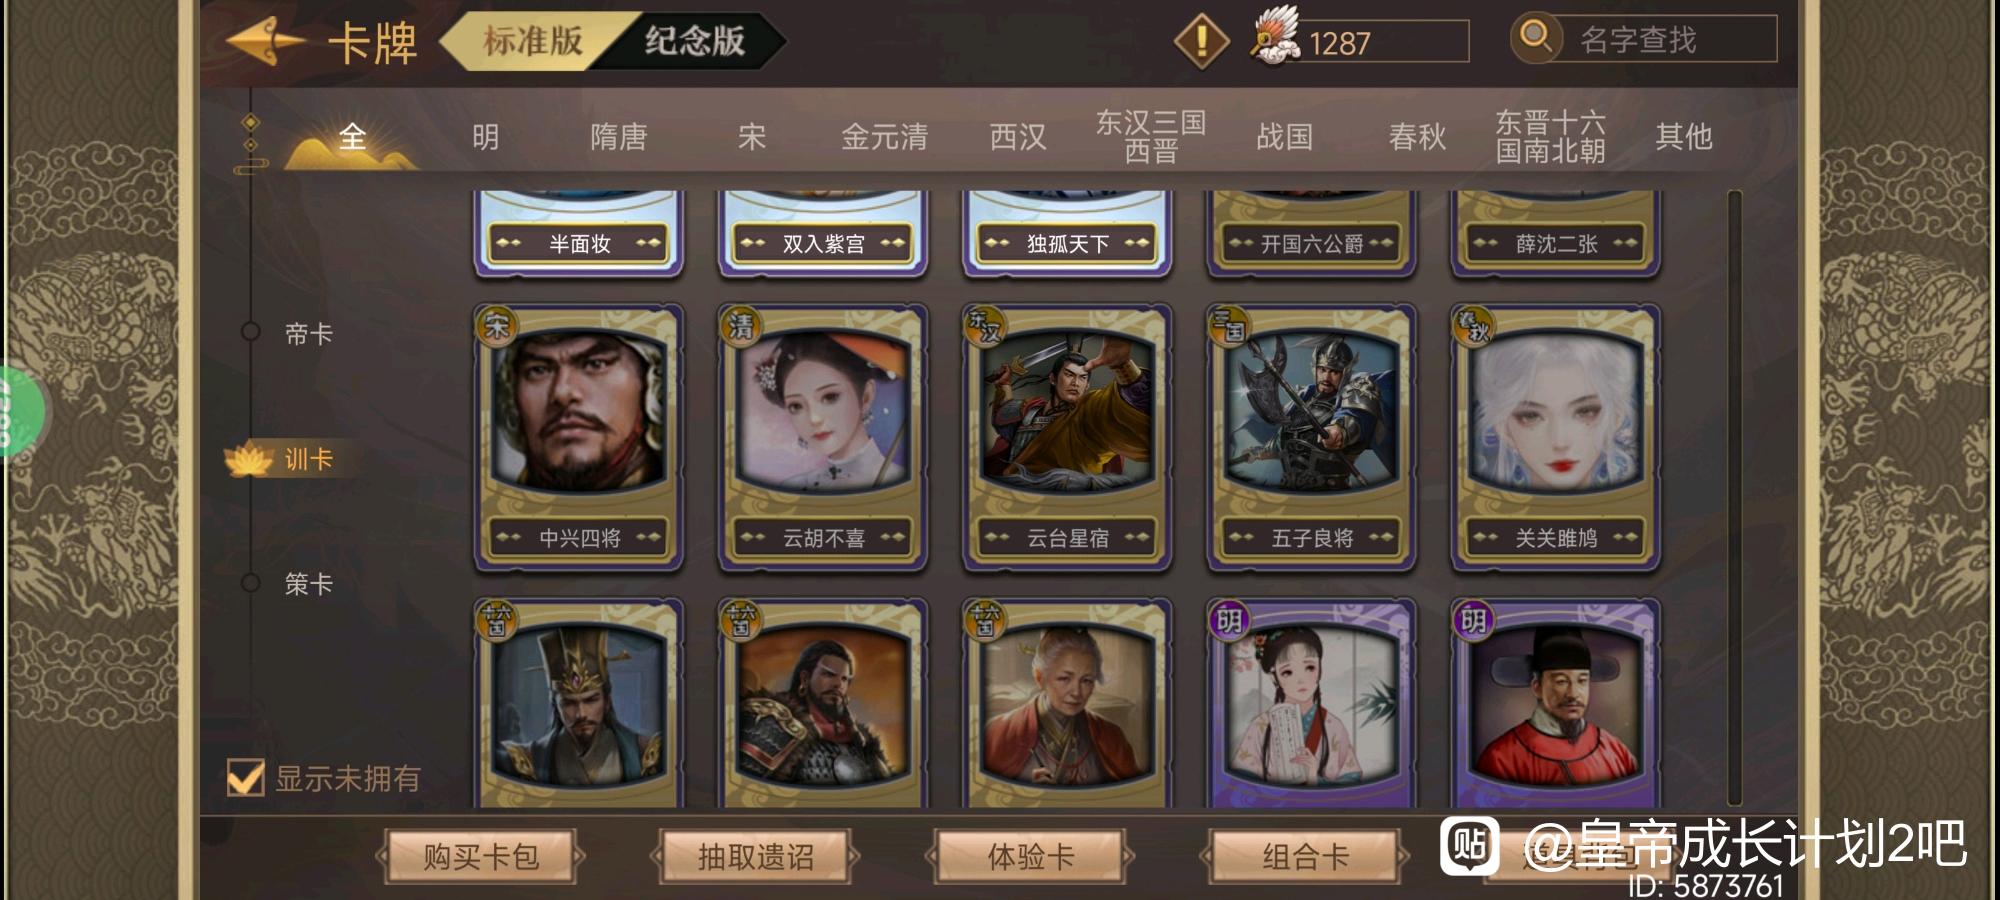
Task: Select the 帝卡 category
Action: pyautogui.click(x=308, y=334)
